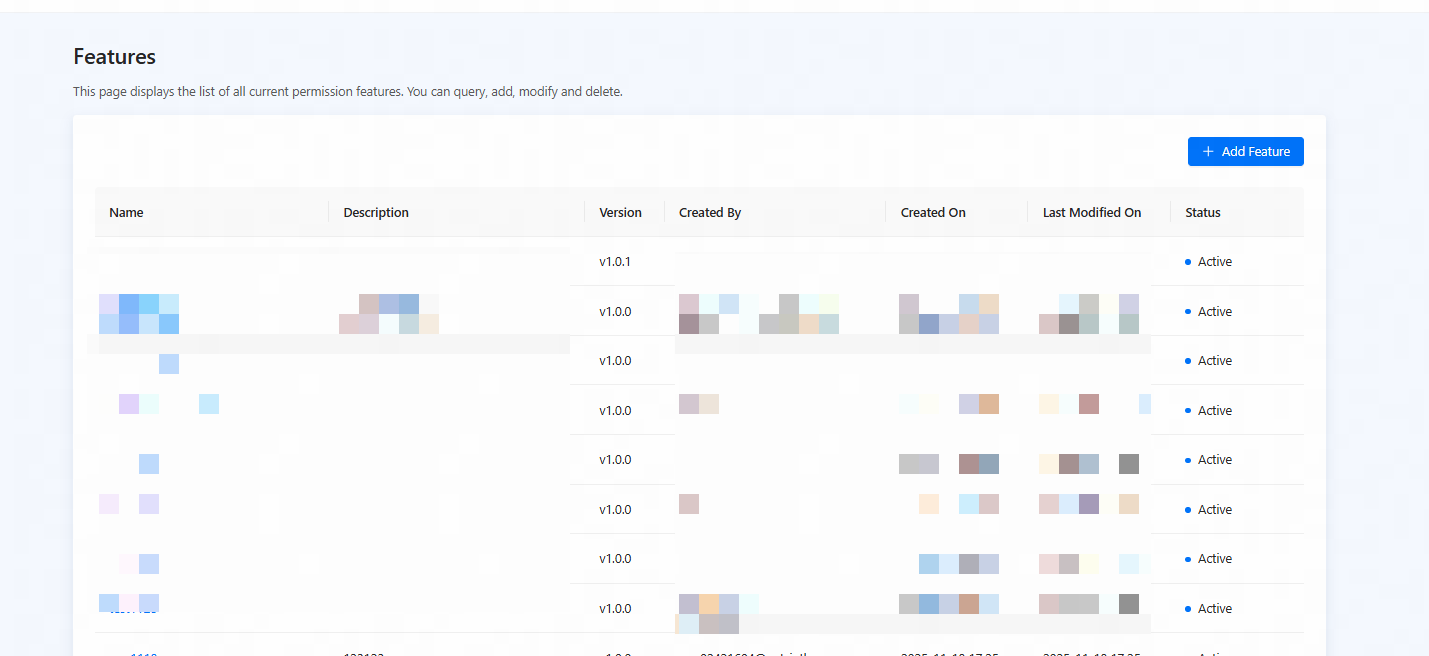Click the Status column header

click(x=1203, y=212)
